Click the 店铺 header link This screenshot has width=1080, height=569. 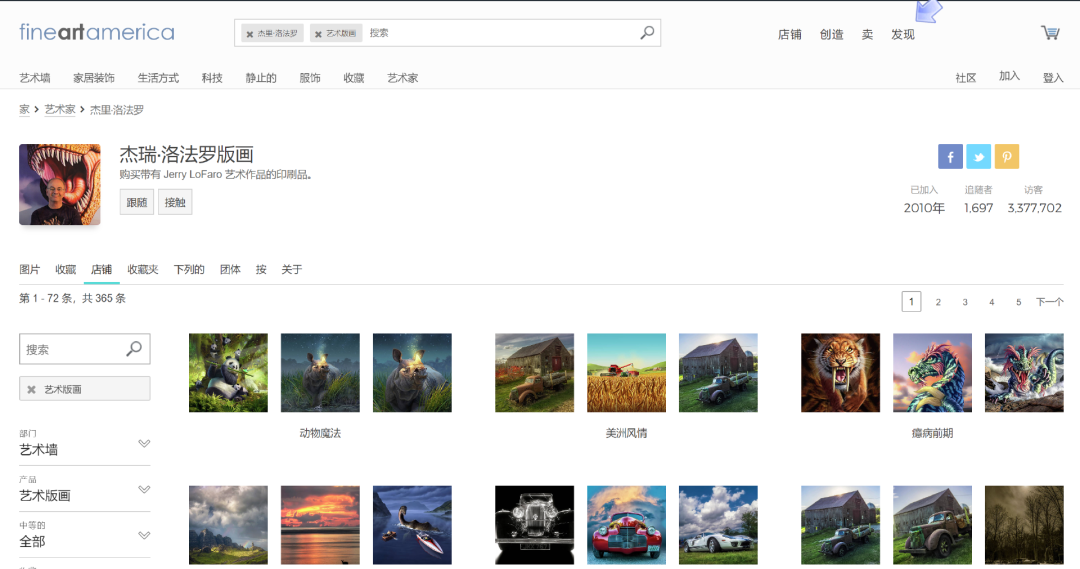(789, 34)
